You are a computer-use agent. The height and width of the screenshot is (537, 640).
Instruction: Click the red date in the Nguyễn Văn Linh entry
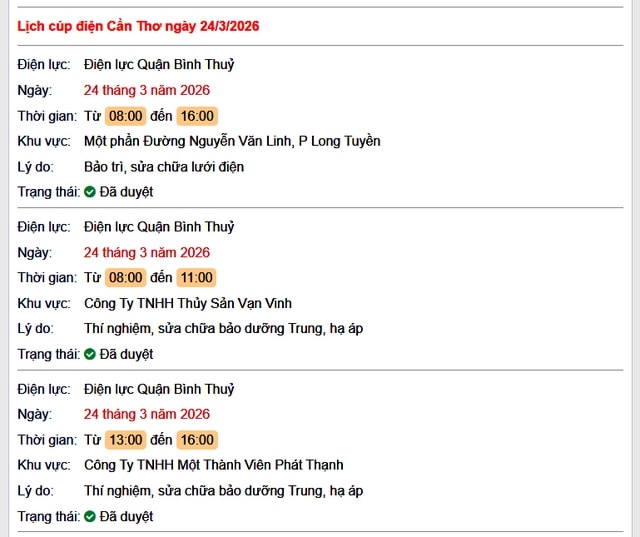tap(147, 90)
